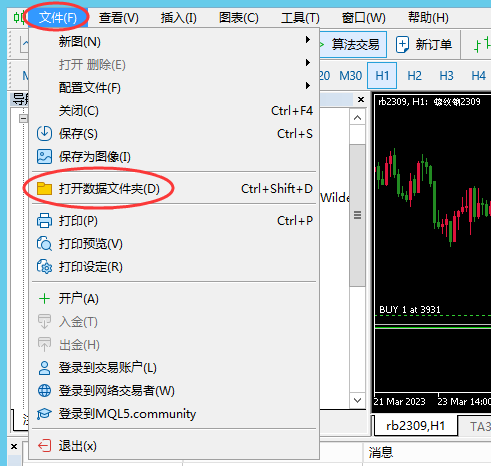
Task: Click the 新订单 document plus icon
Action: point(402,44)
